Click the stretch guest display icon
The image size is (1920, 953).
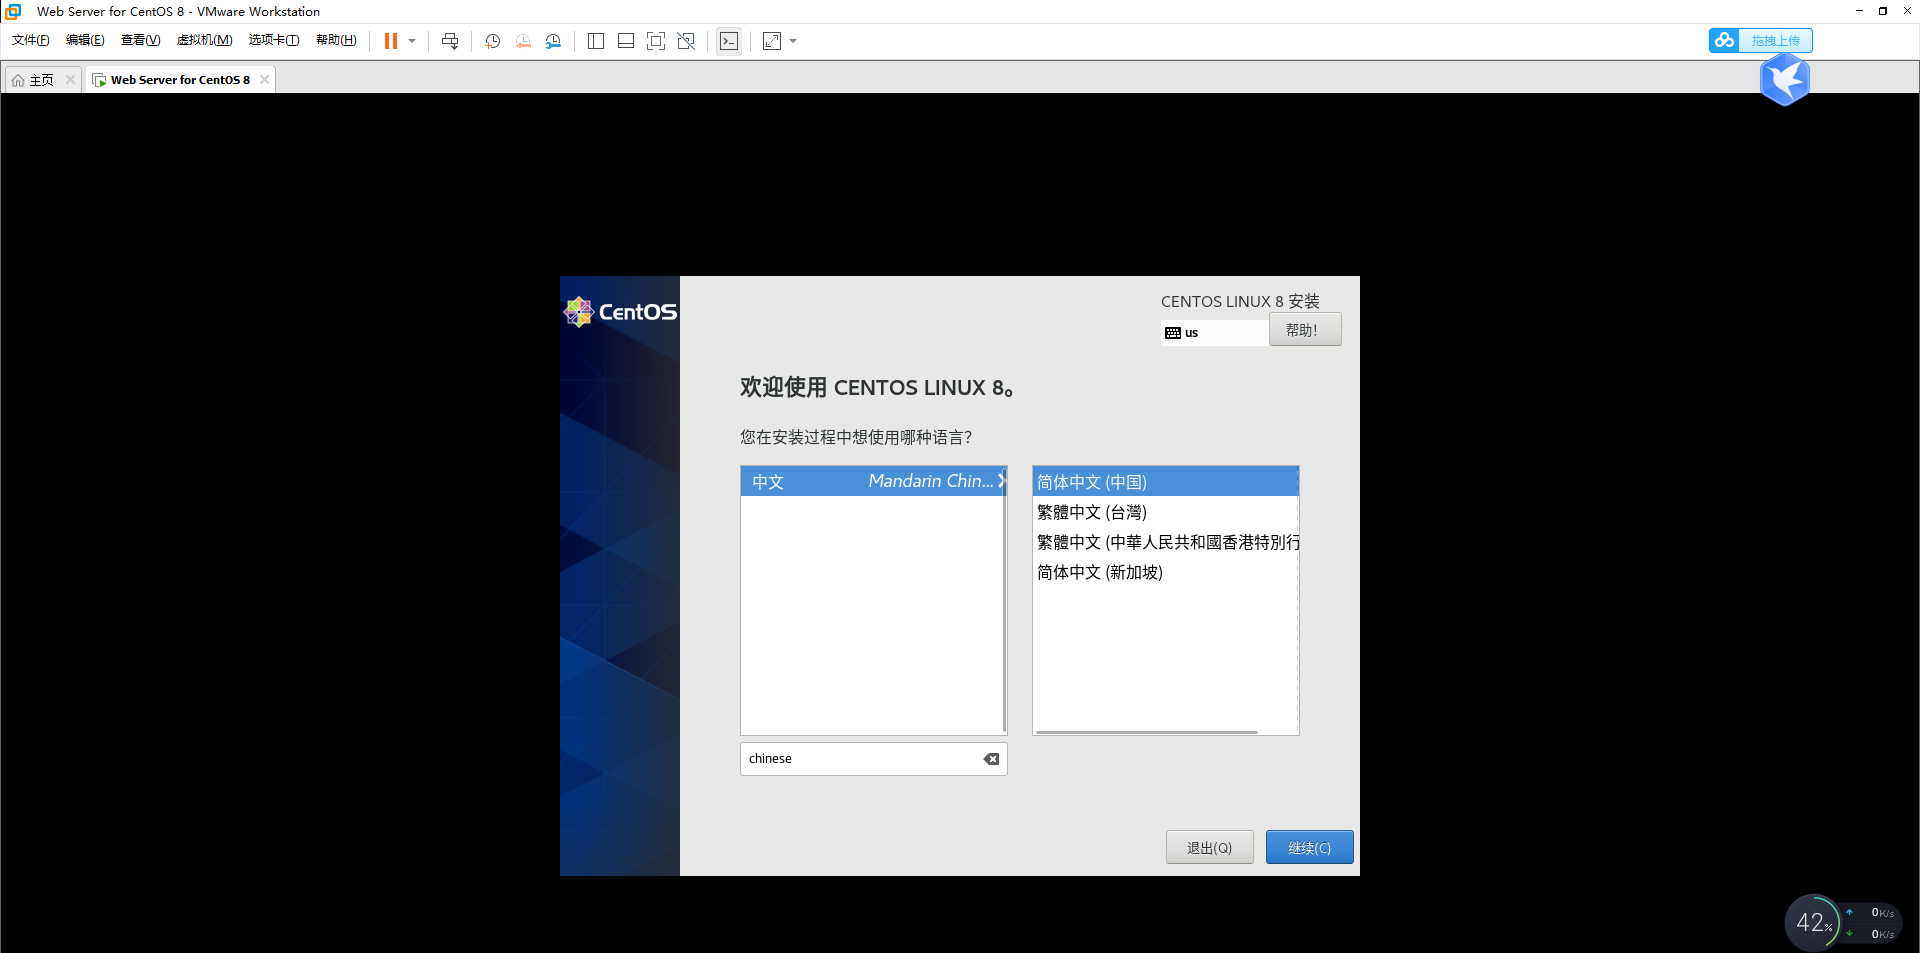click(x=772, y=41)
